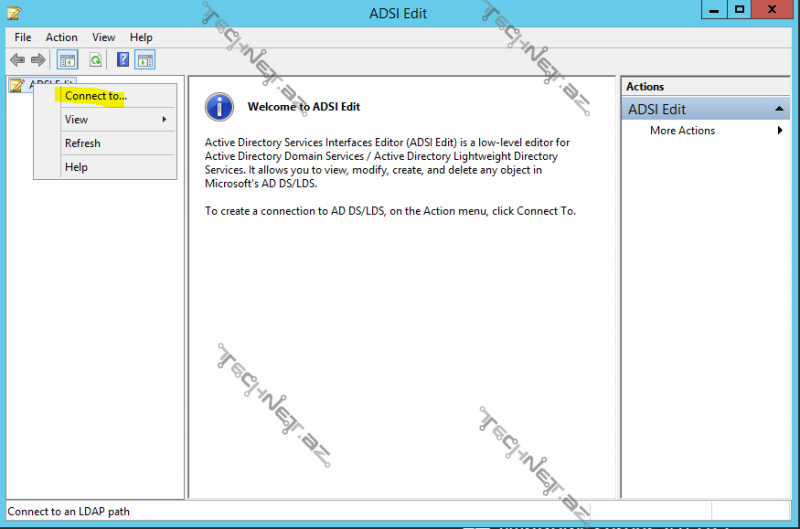Open the File menu

point(23,37)
